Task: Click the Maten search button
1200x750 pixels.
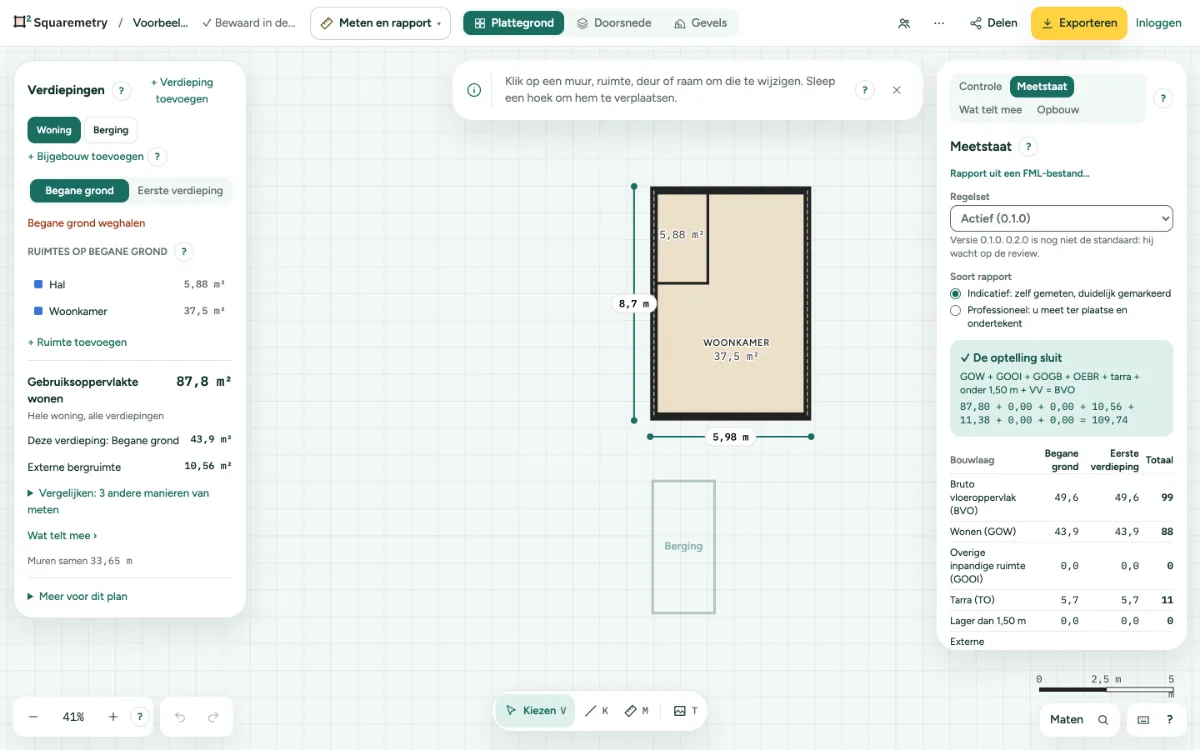Action: coord(1079,720)
